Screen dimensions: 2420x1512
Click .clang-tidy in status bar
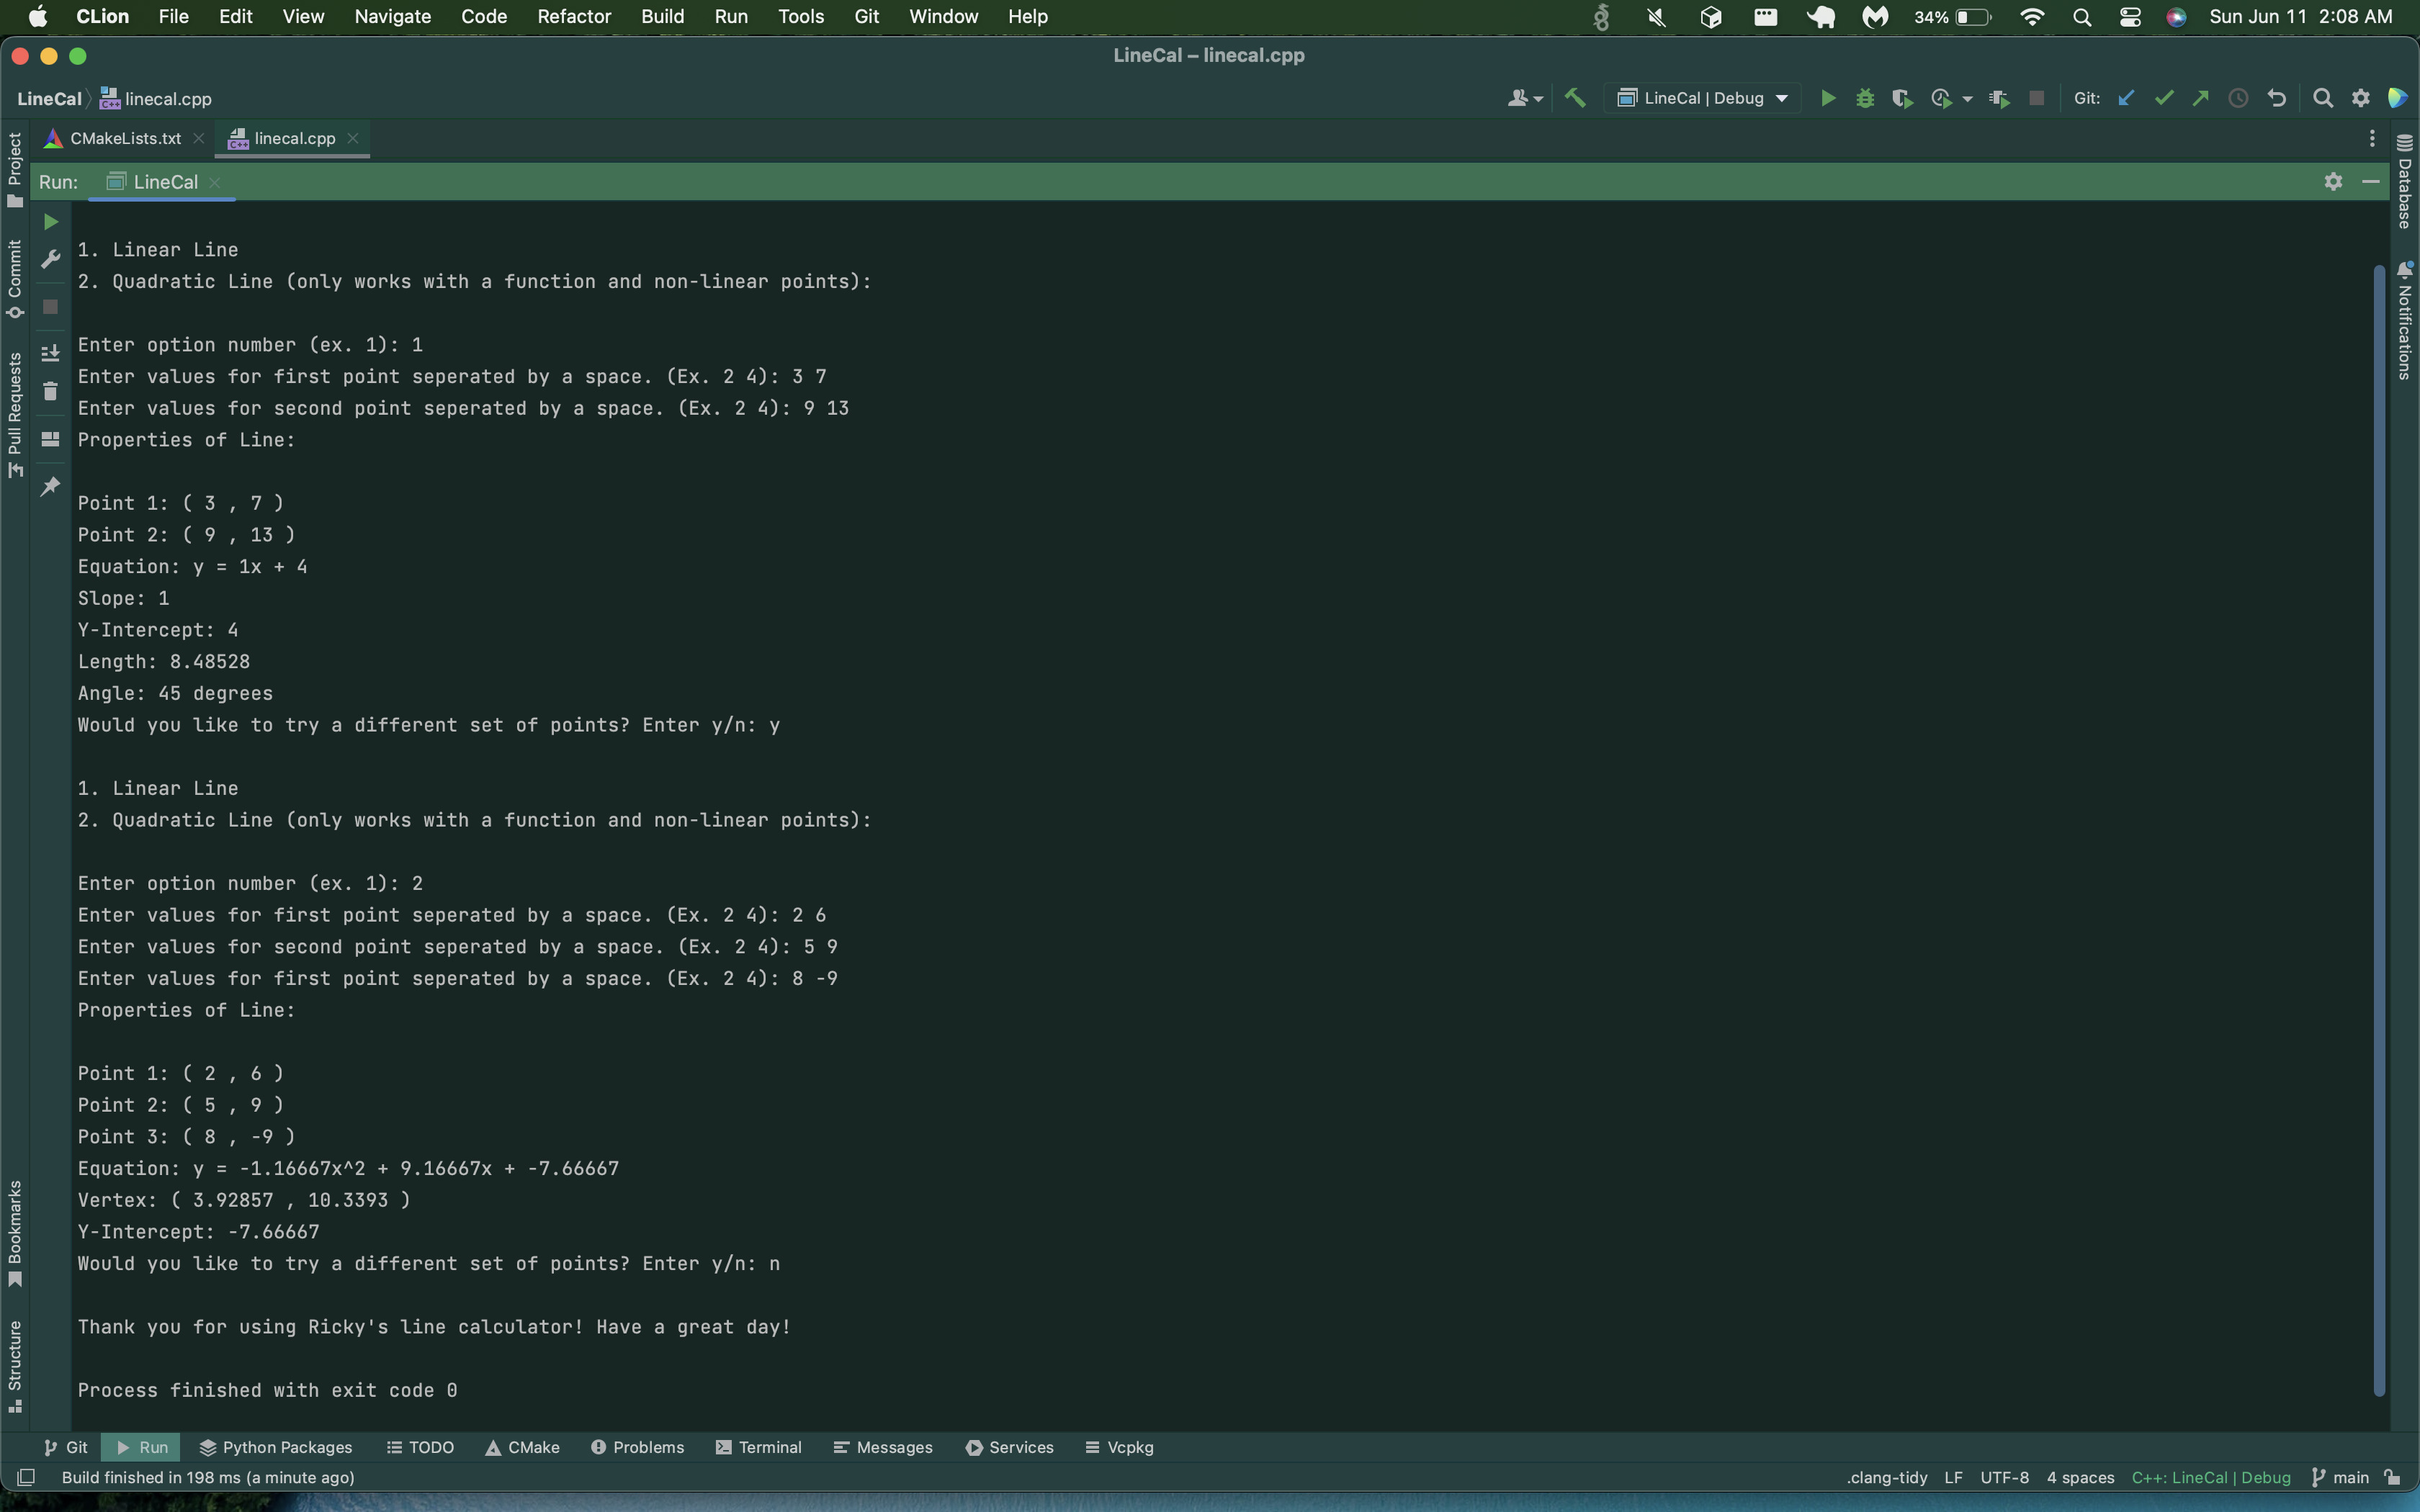(x=1886, y=1477)
